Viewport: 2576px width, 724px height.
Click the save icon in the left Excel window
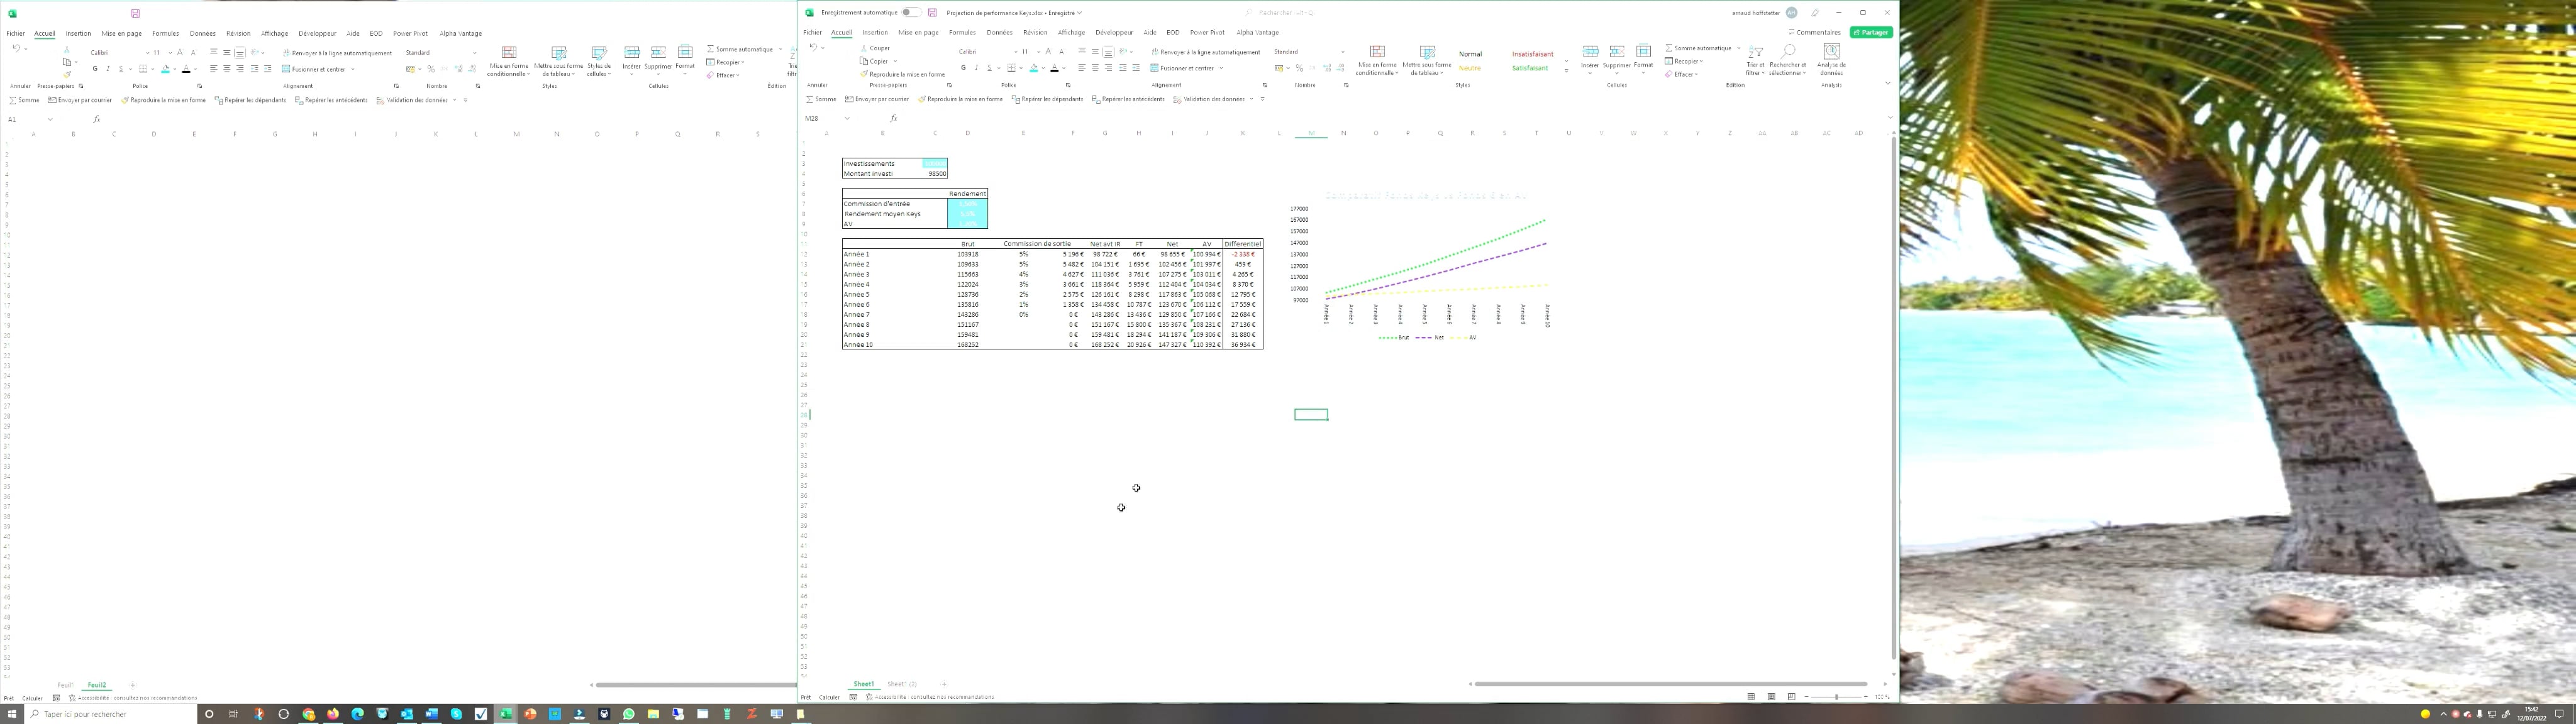135,13
